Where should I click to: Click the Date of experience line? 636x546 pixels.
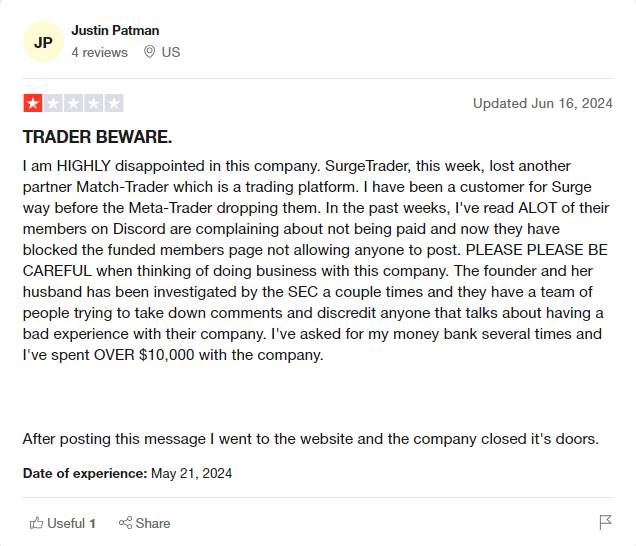pos(127,473)
